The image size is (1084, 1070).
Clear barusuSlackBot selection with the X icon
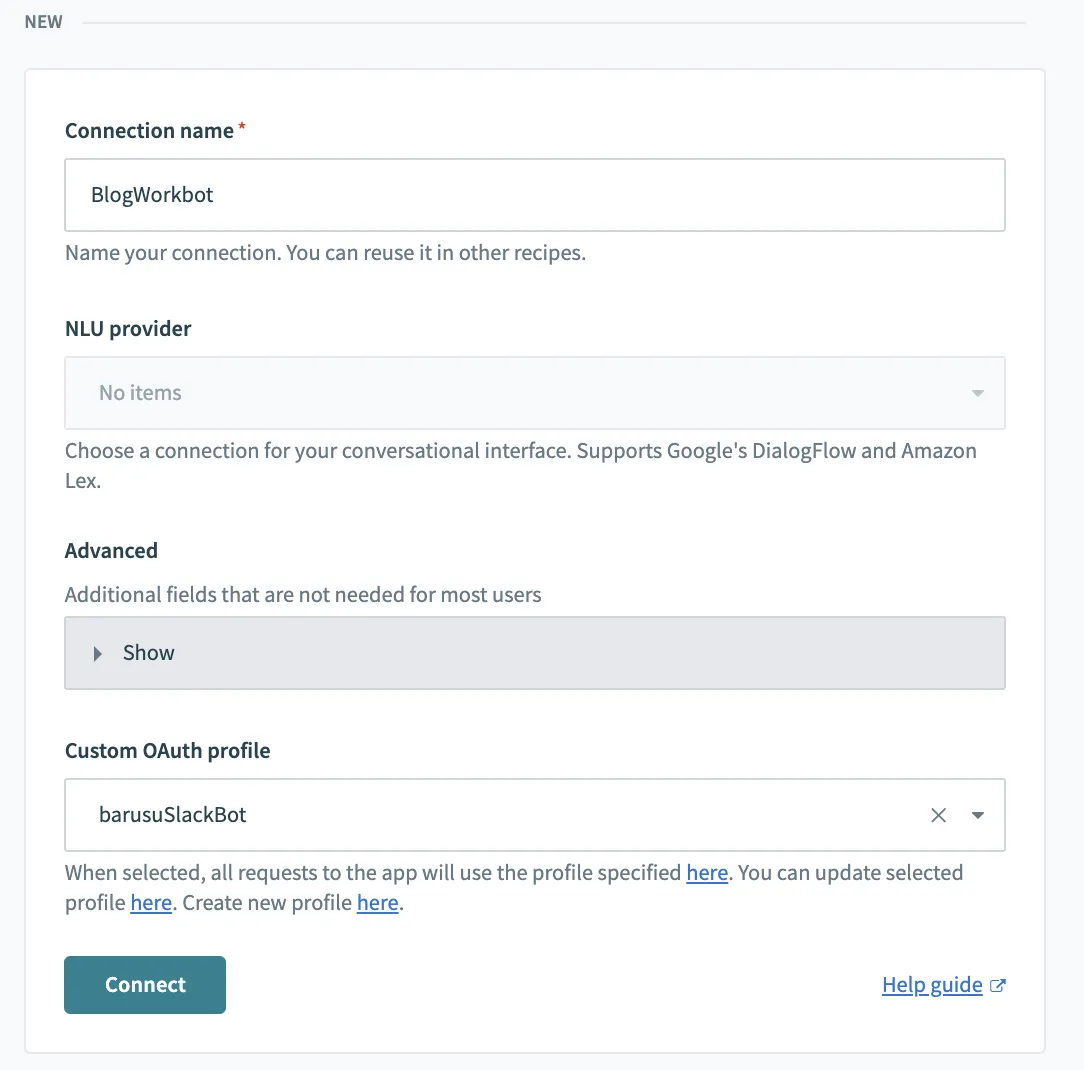coord(938,815)
